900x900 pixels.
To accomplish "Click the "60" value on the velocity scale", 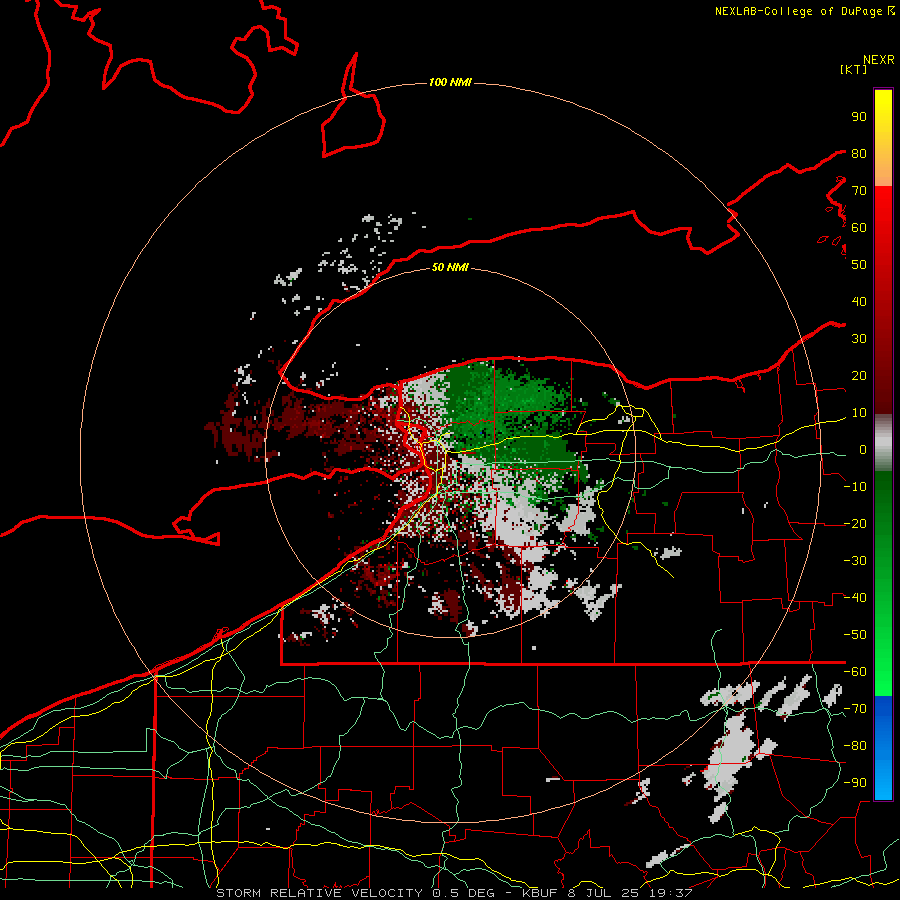I will pyautogui.click(x=859, y=228).
